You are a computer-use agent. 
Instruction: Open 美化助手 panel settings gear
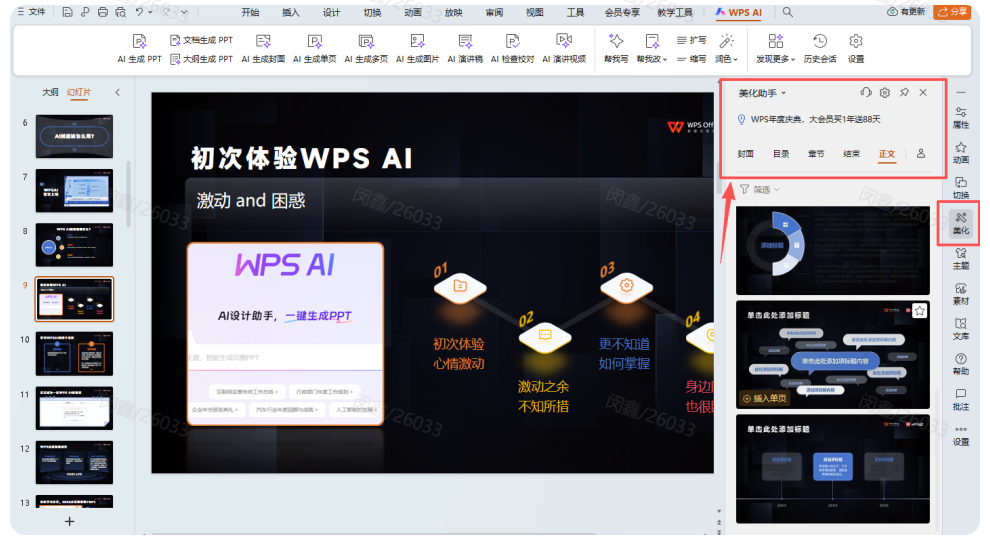coord(885,92)
